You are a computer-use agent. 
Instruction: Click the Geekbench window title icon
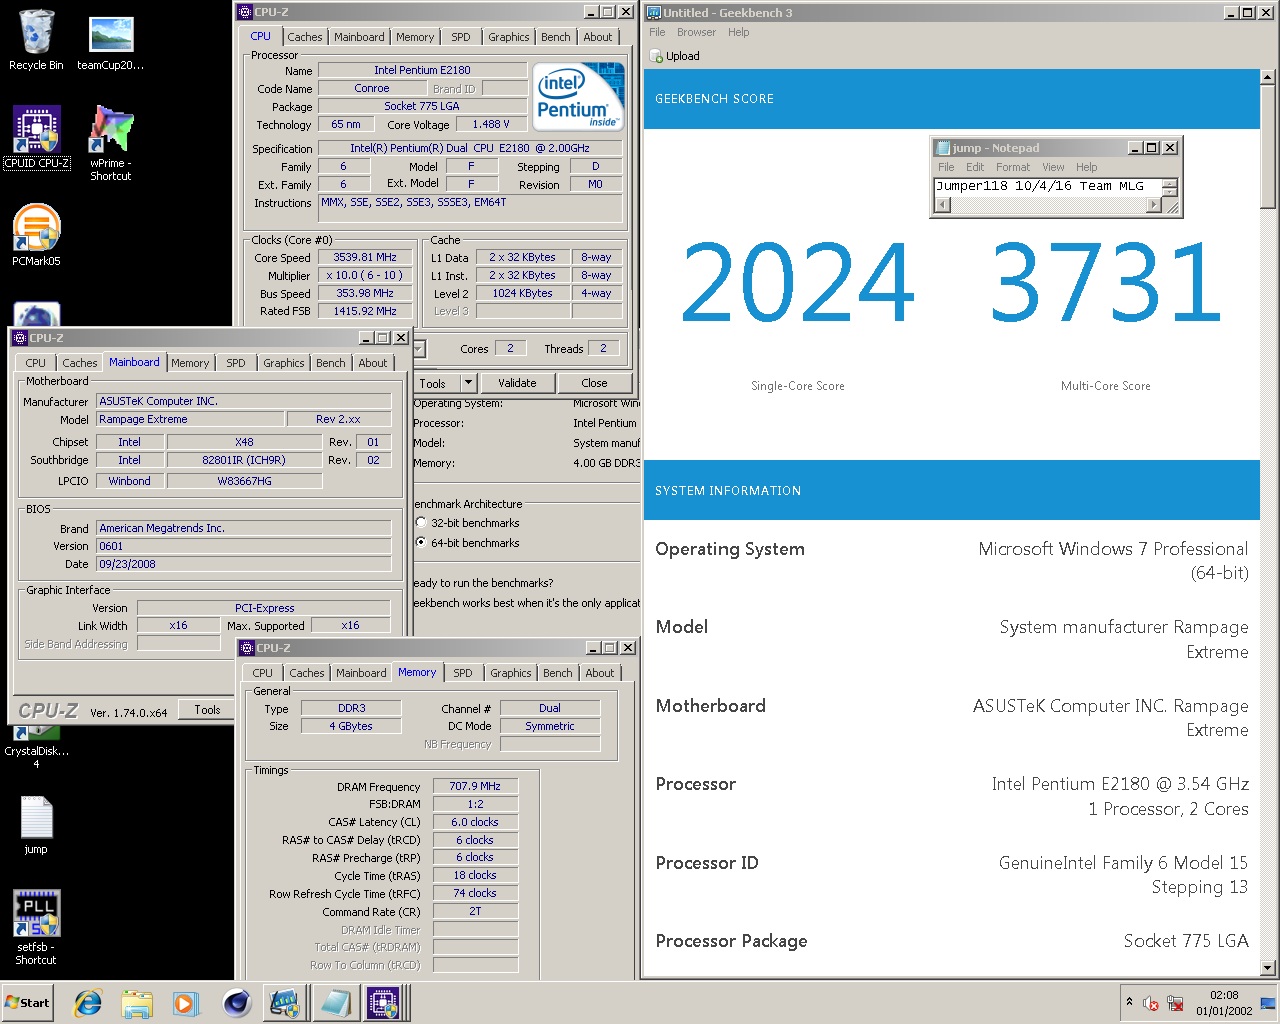point(654,12)
